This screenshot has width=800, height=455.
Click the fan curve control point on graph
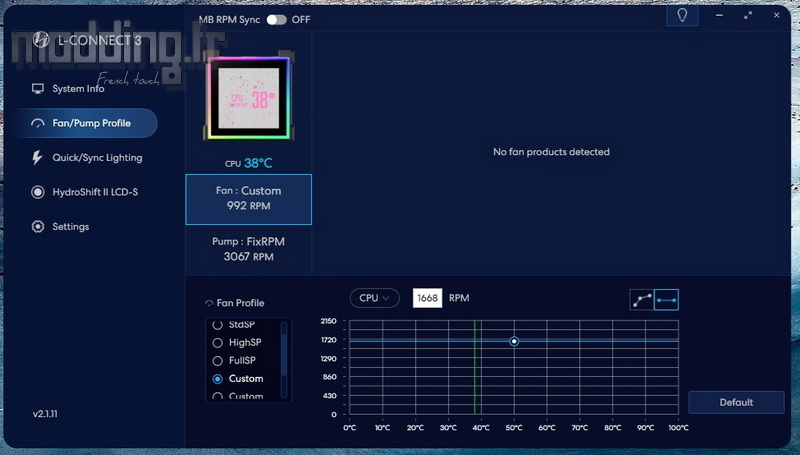[x=514, y=341]
